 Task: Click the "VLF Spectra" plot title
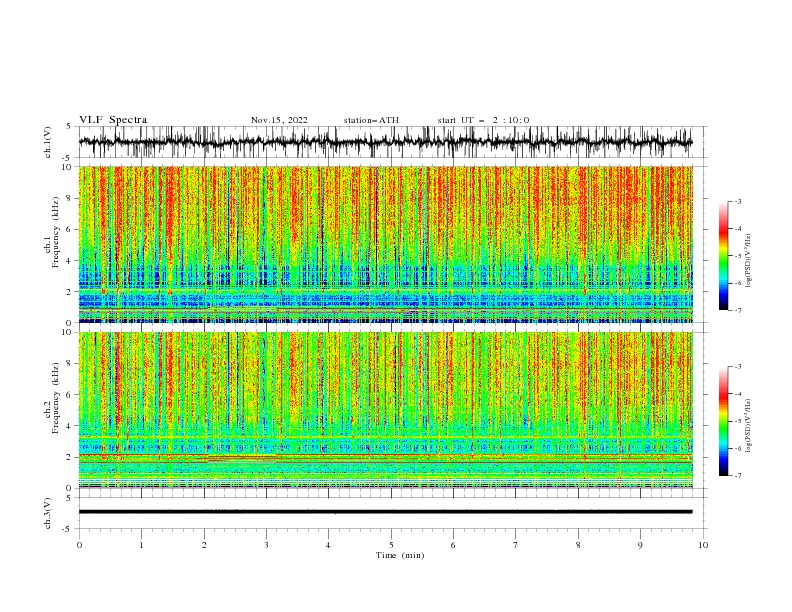tap(113, 120)
